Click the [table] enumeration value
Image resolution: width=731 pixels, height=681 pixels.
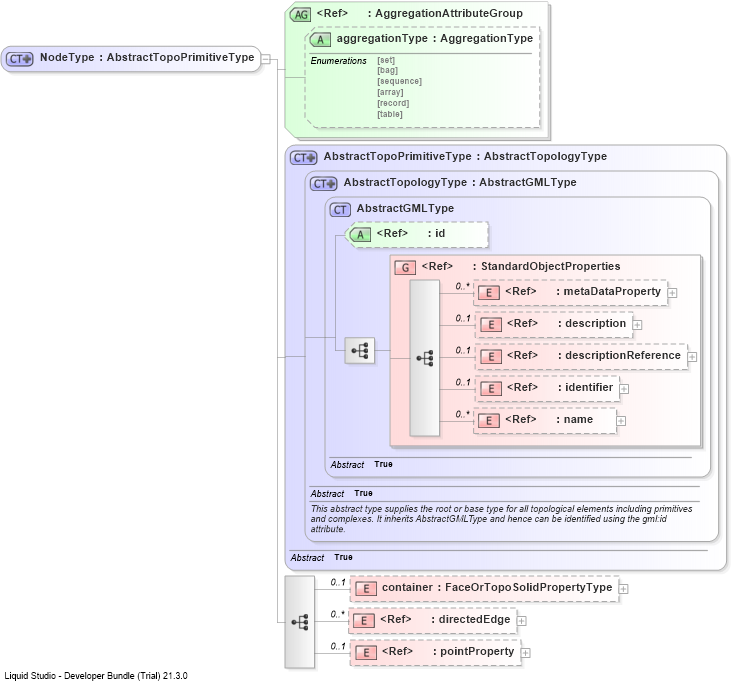tap(390, 114)
